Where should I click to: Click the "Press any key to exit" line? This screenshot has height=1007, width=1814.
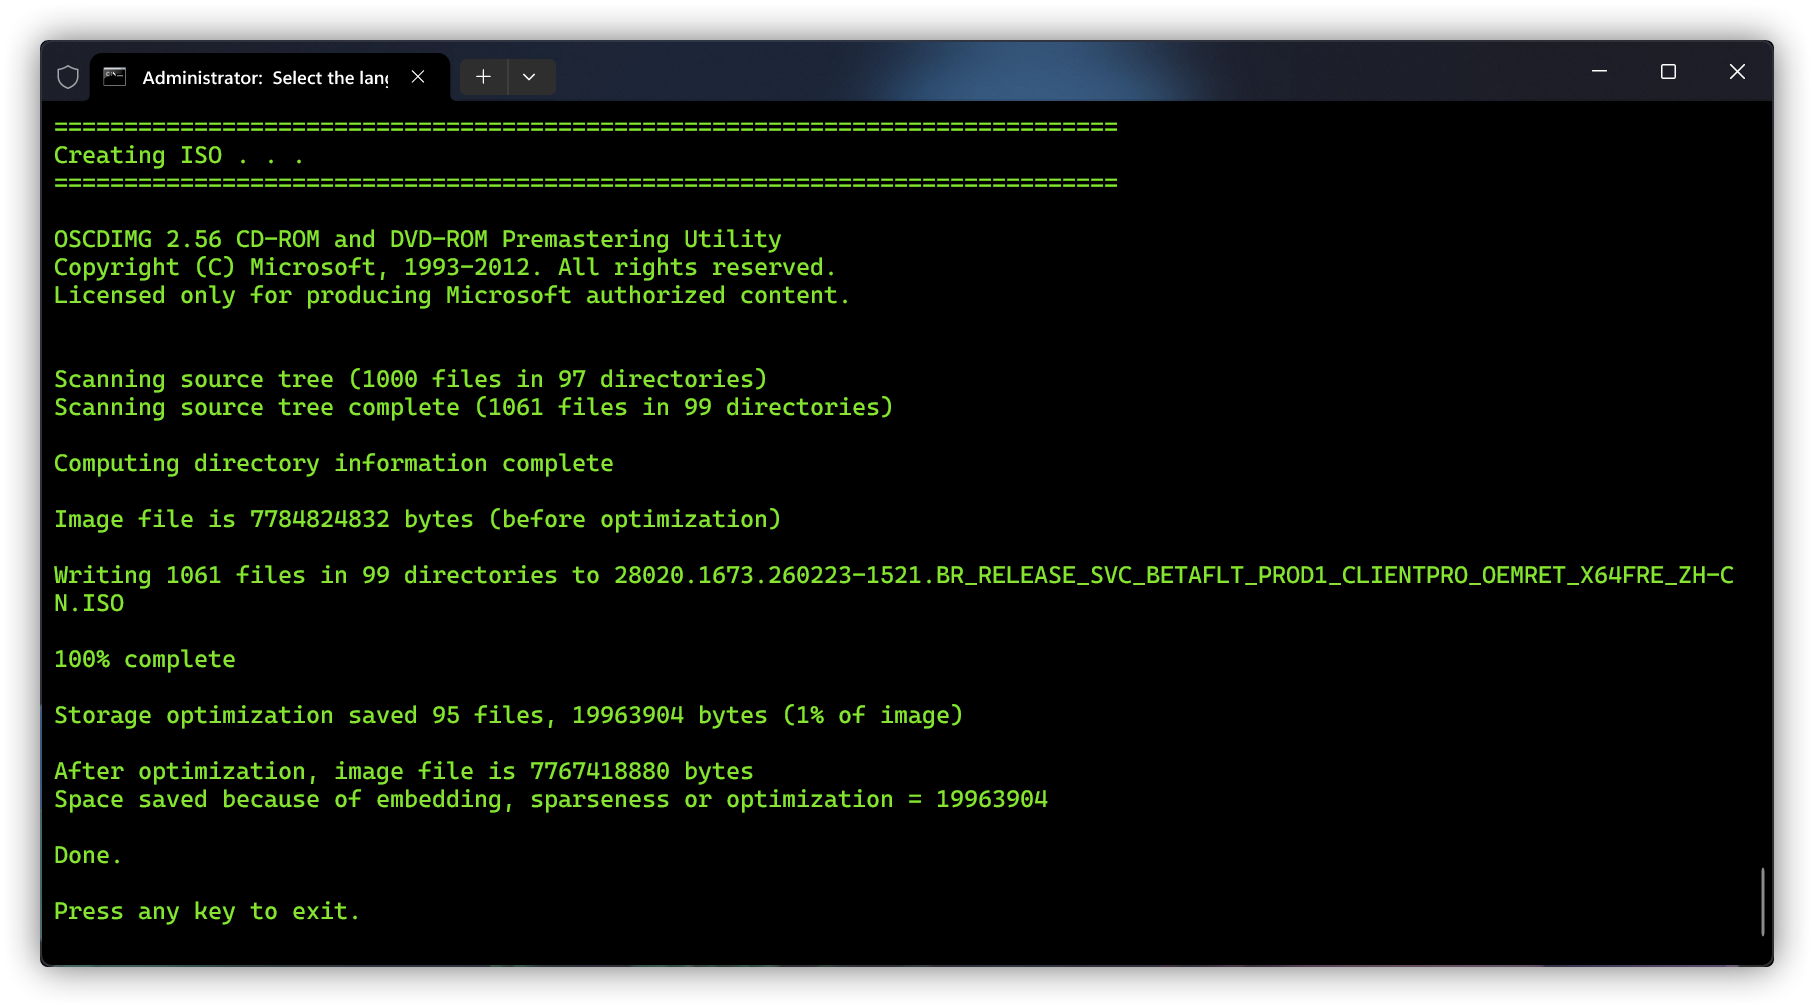[x=206, y=911]
